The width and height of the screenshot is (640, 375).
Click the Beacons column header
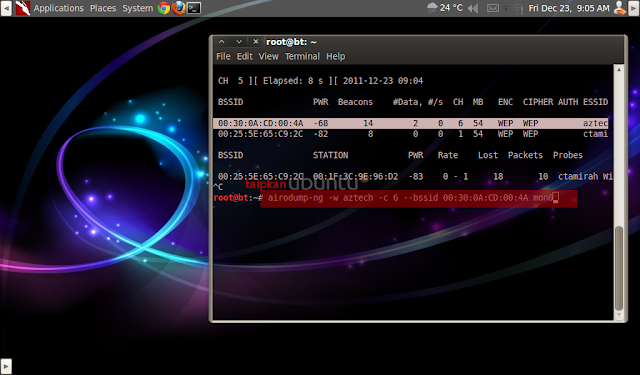point(355,102)
